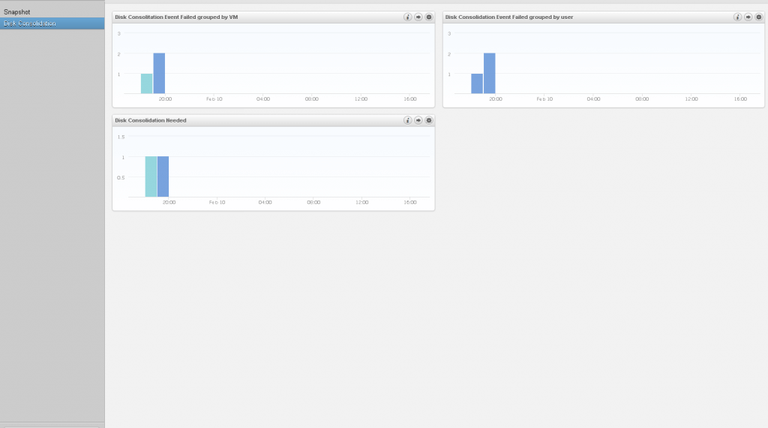Click the 'Disk Consolidation Needed' widget title
The image size is (768, 428).
[x=150, y=120]
